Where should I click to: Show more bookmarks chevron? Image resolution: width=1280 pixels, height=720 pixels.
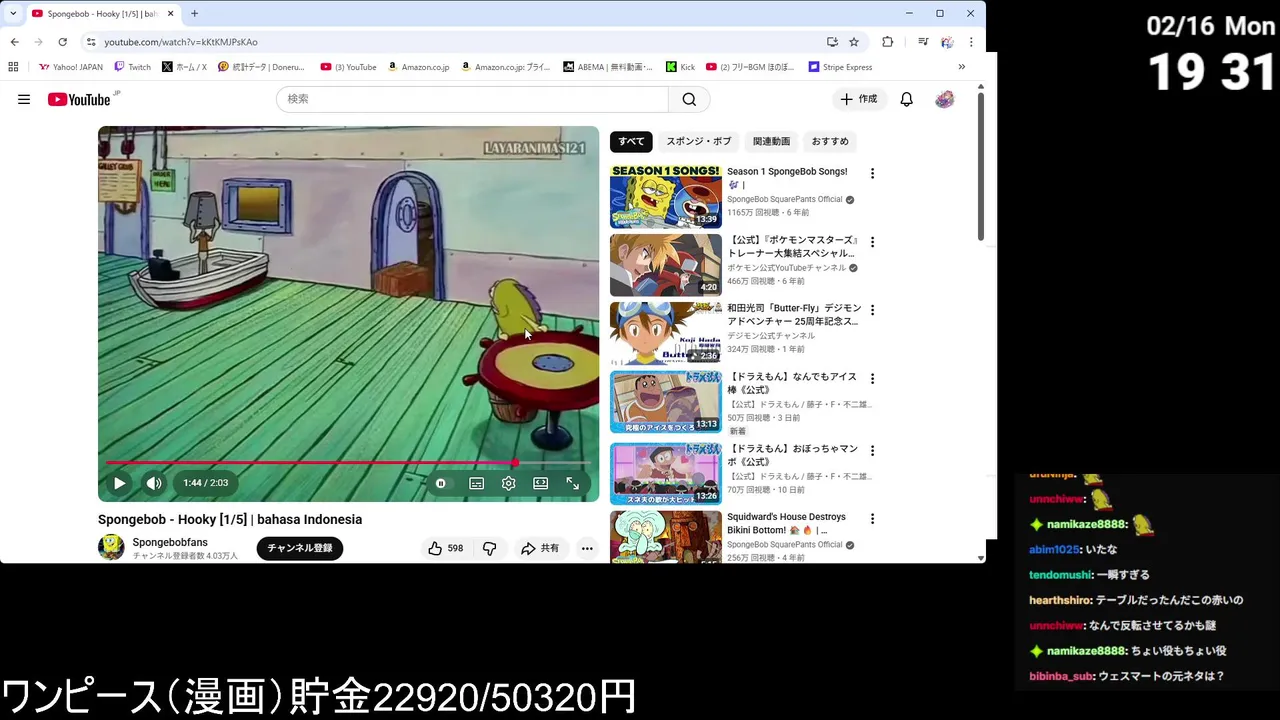click(x=962, y=67)
